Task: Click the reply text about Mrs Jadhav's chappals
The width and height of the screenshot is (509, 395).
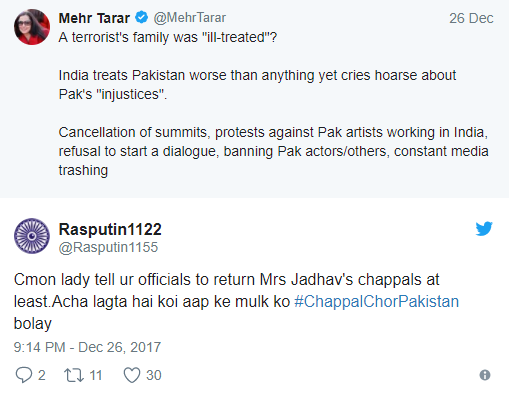Action: pos(236,301)
